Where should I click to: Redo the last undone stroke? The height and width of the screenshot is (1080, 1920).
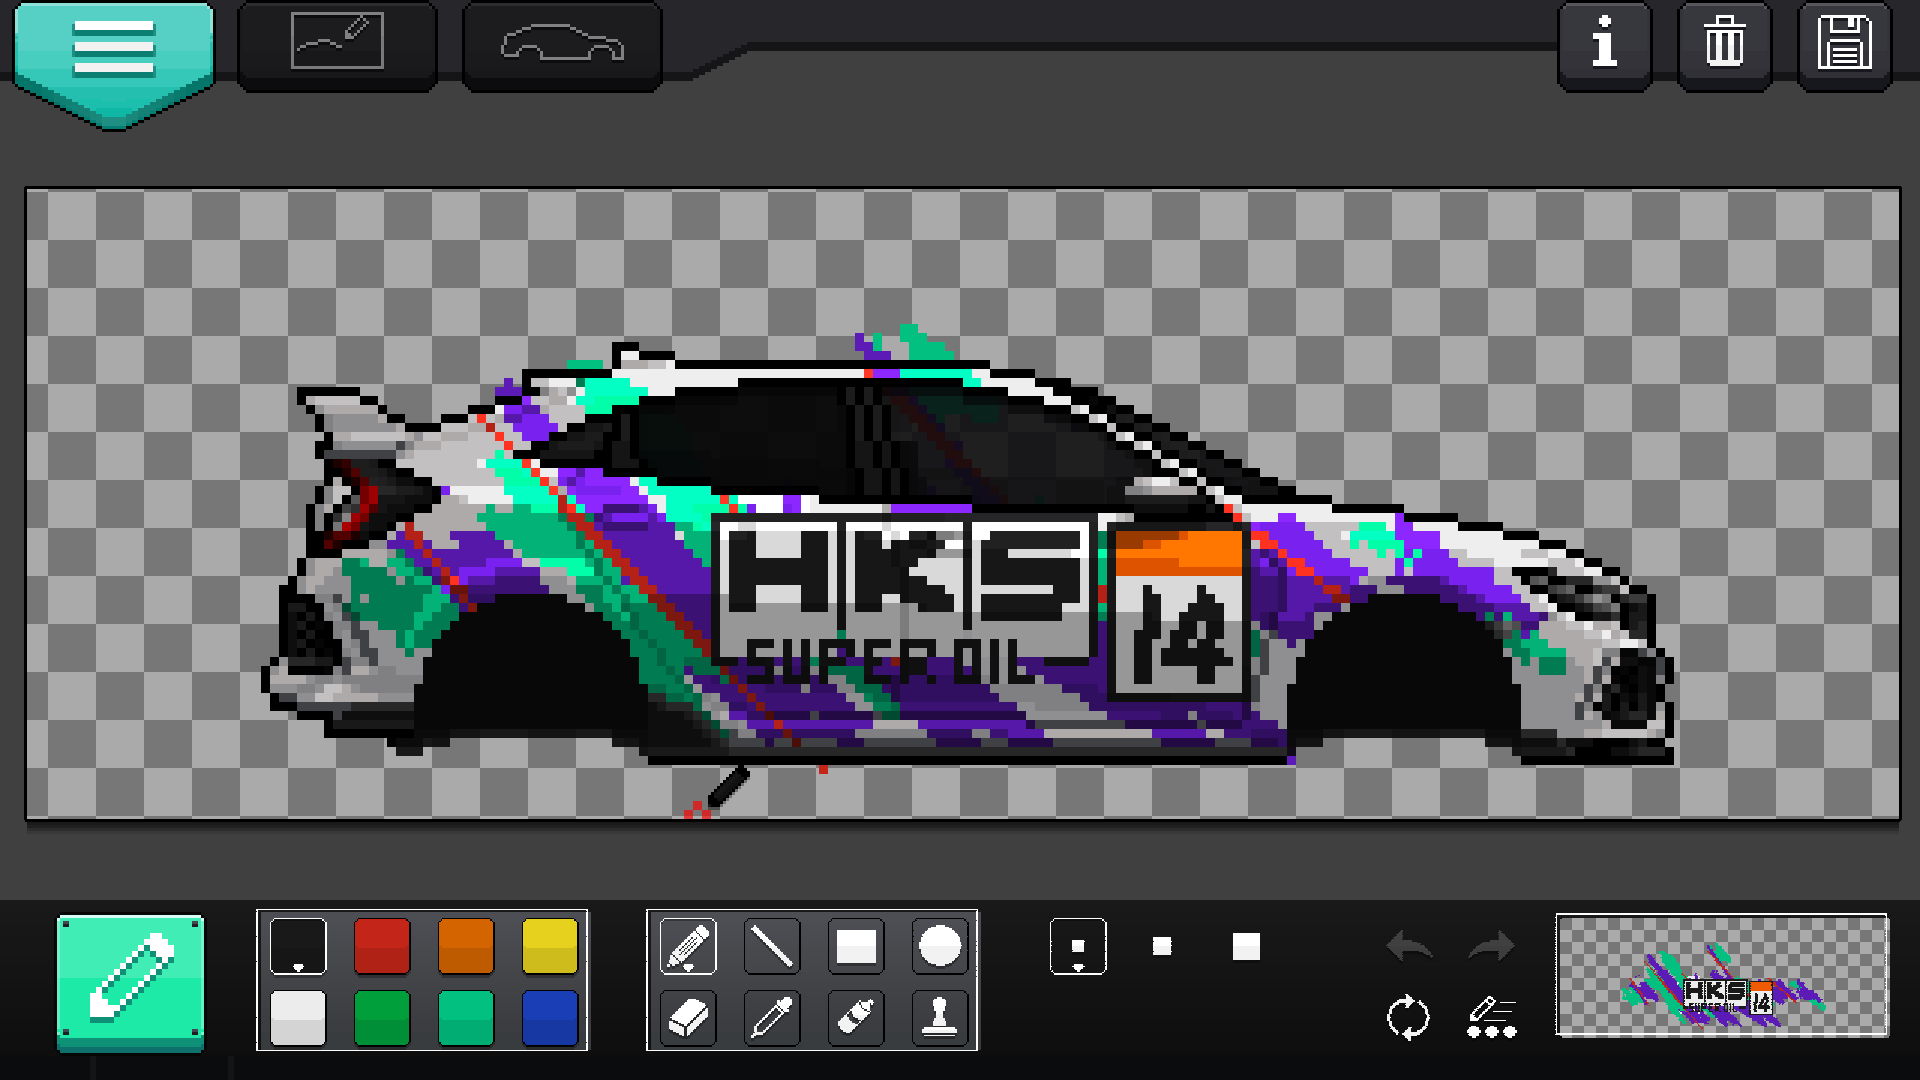point(1492,946)
